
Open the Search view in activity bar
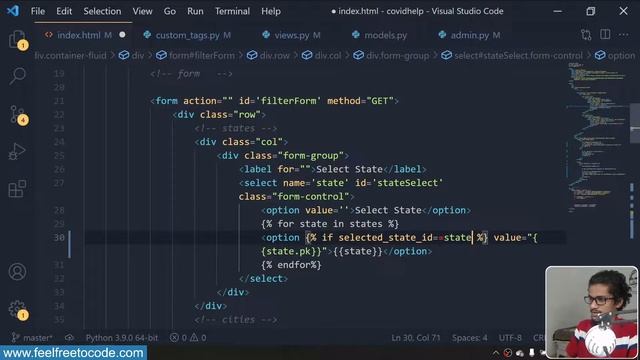point(18,76)
